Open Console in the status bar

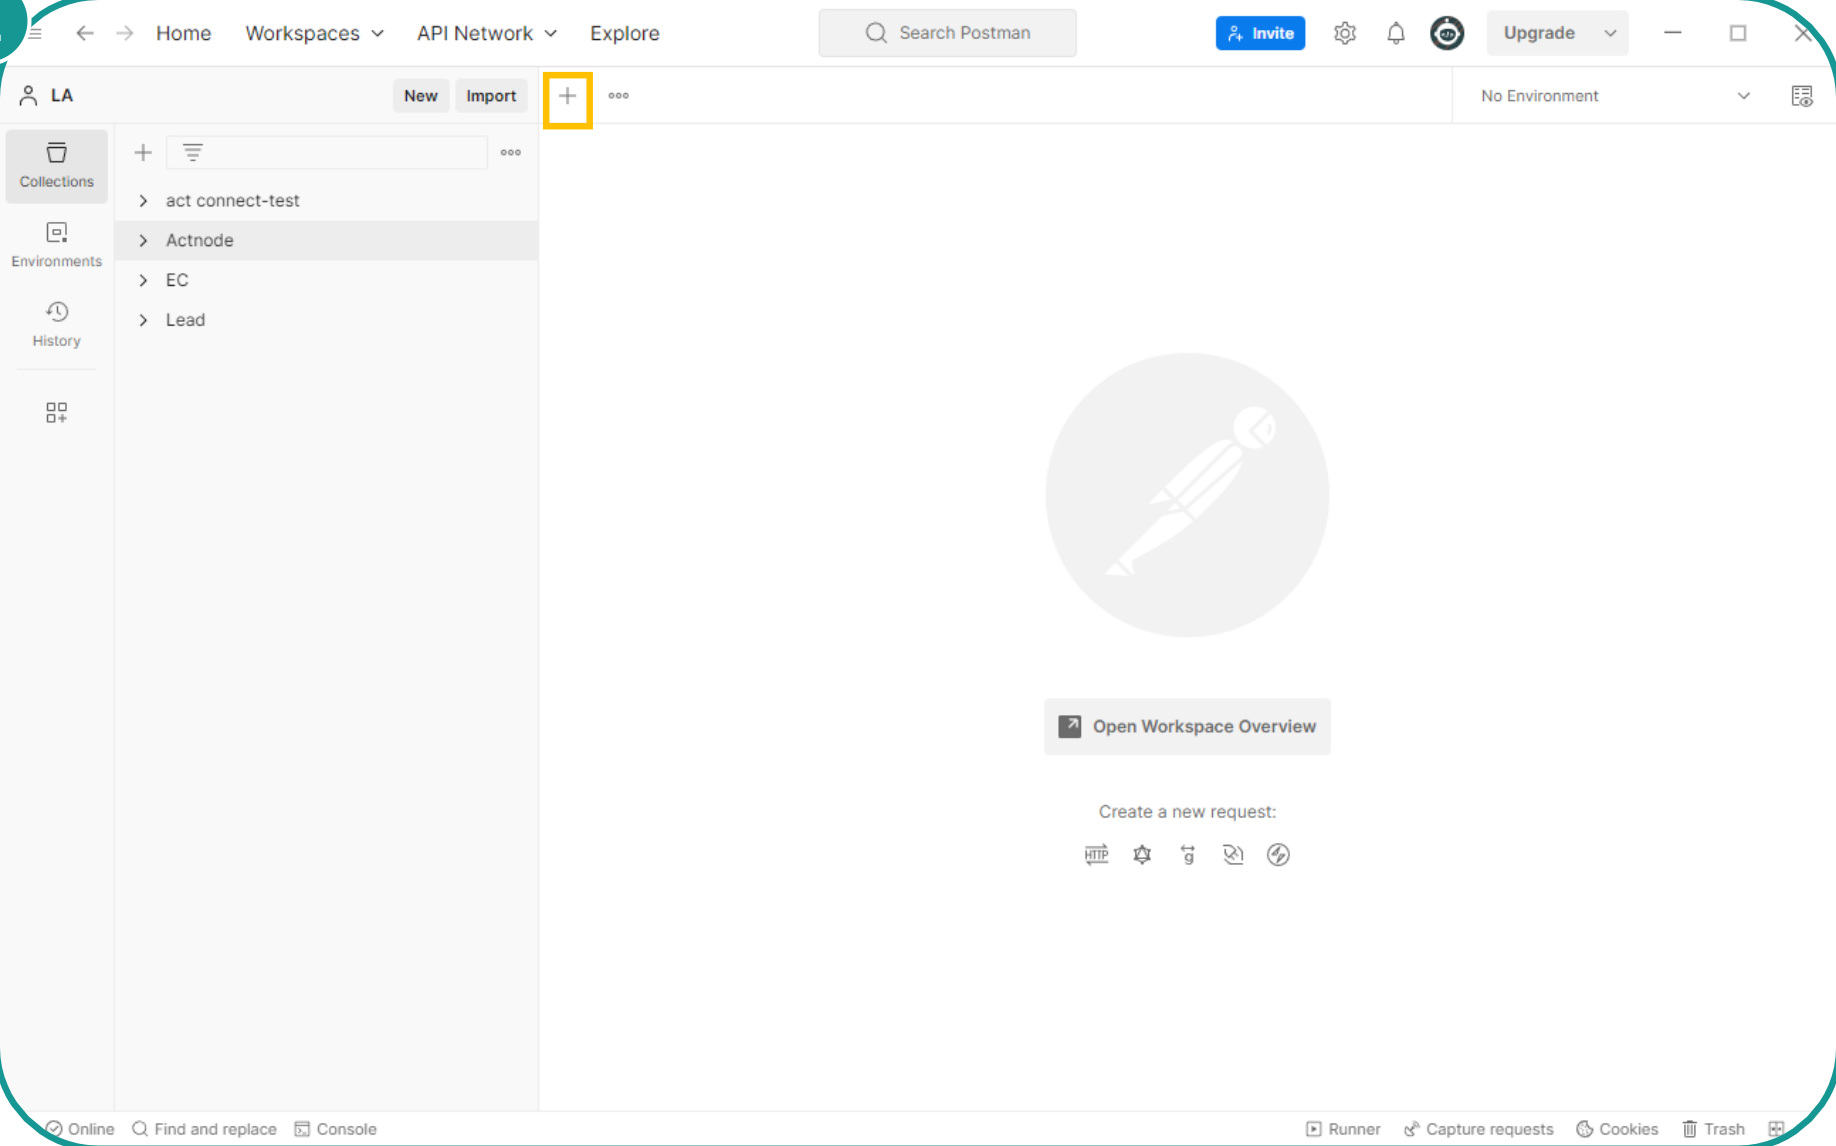click(335, 1129)
